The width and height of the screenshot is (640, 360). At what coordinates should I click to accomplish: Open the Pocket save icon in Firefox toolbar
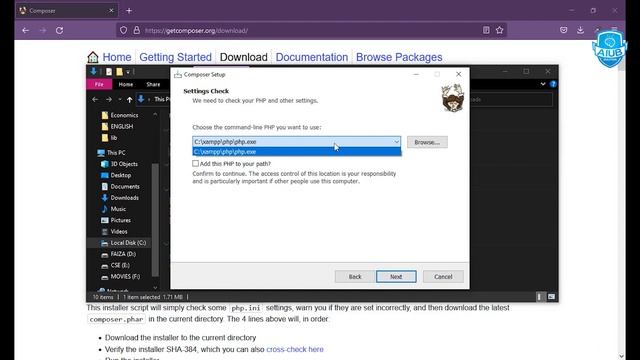(563, 30)
